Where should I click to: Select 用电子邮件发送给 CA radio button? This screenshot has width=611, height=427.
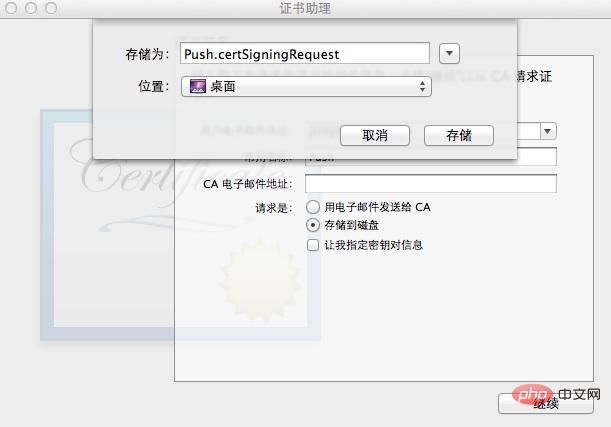point(313,207)
